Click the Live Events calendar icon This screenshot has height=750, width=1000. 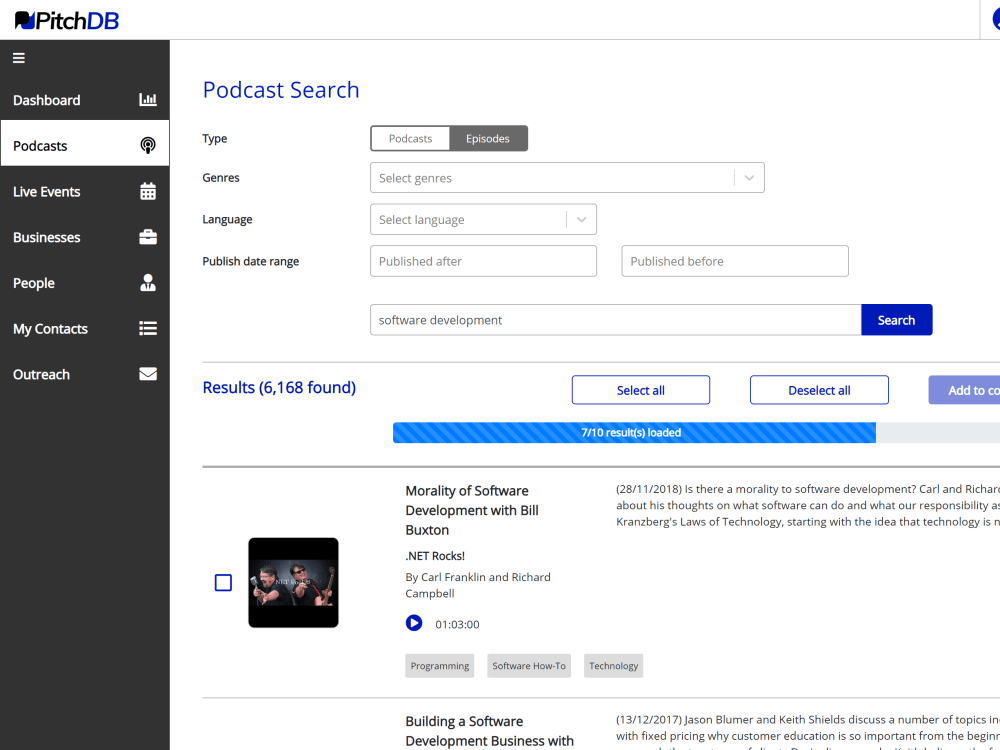(148, 191)
